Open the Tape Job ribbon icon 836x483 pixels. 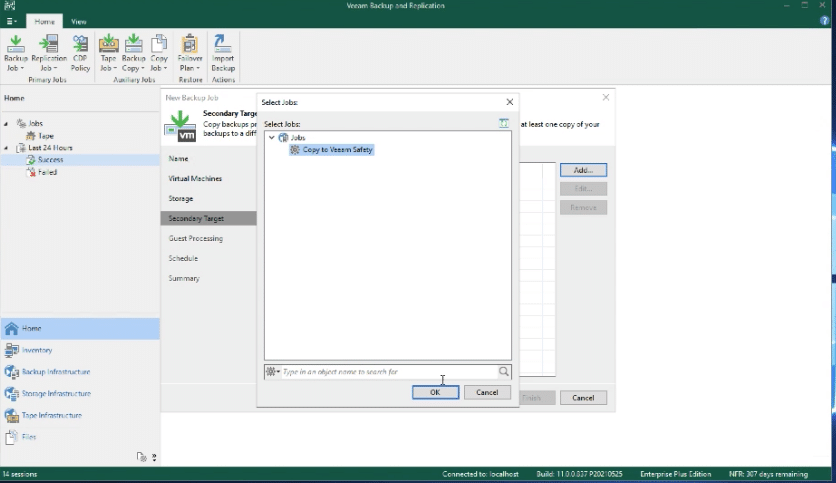point(108,53)
